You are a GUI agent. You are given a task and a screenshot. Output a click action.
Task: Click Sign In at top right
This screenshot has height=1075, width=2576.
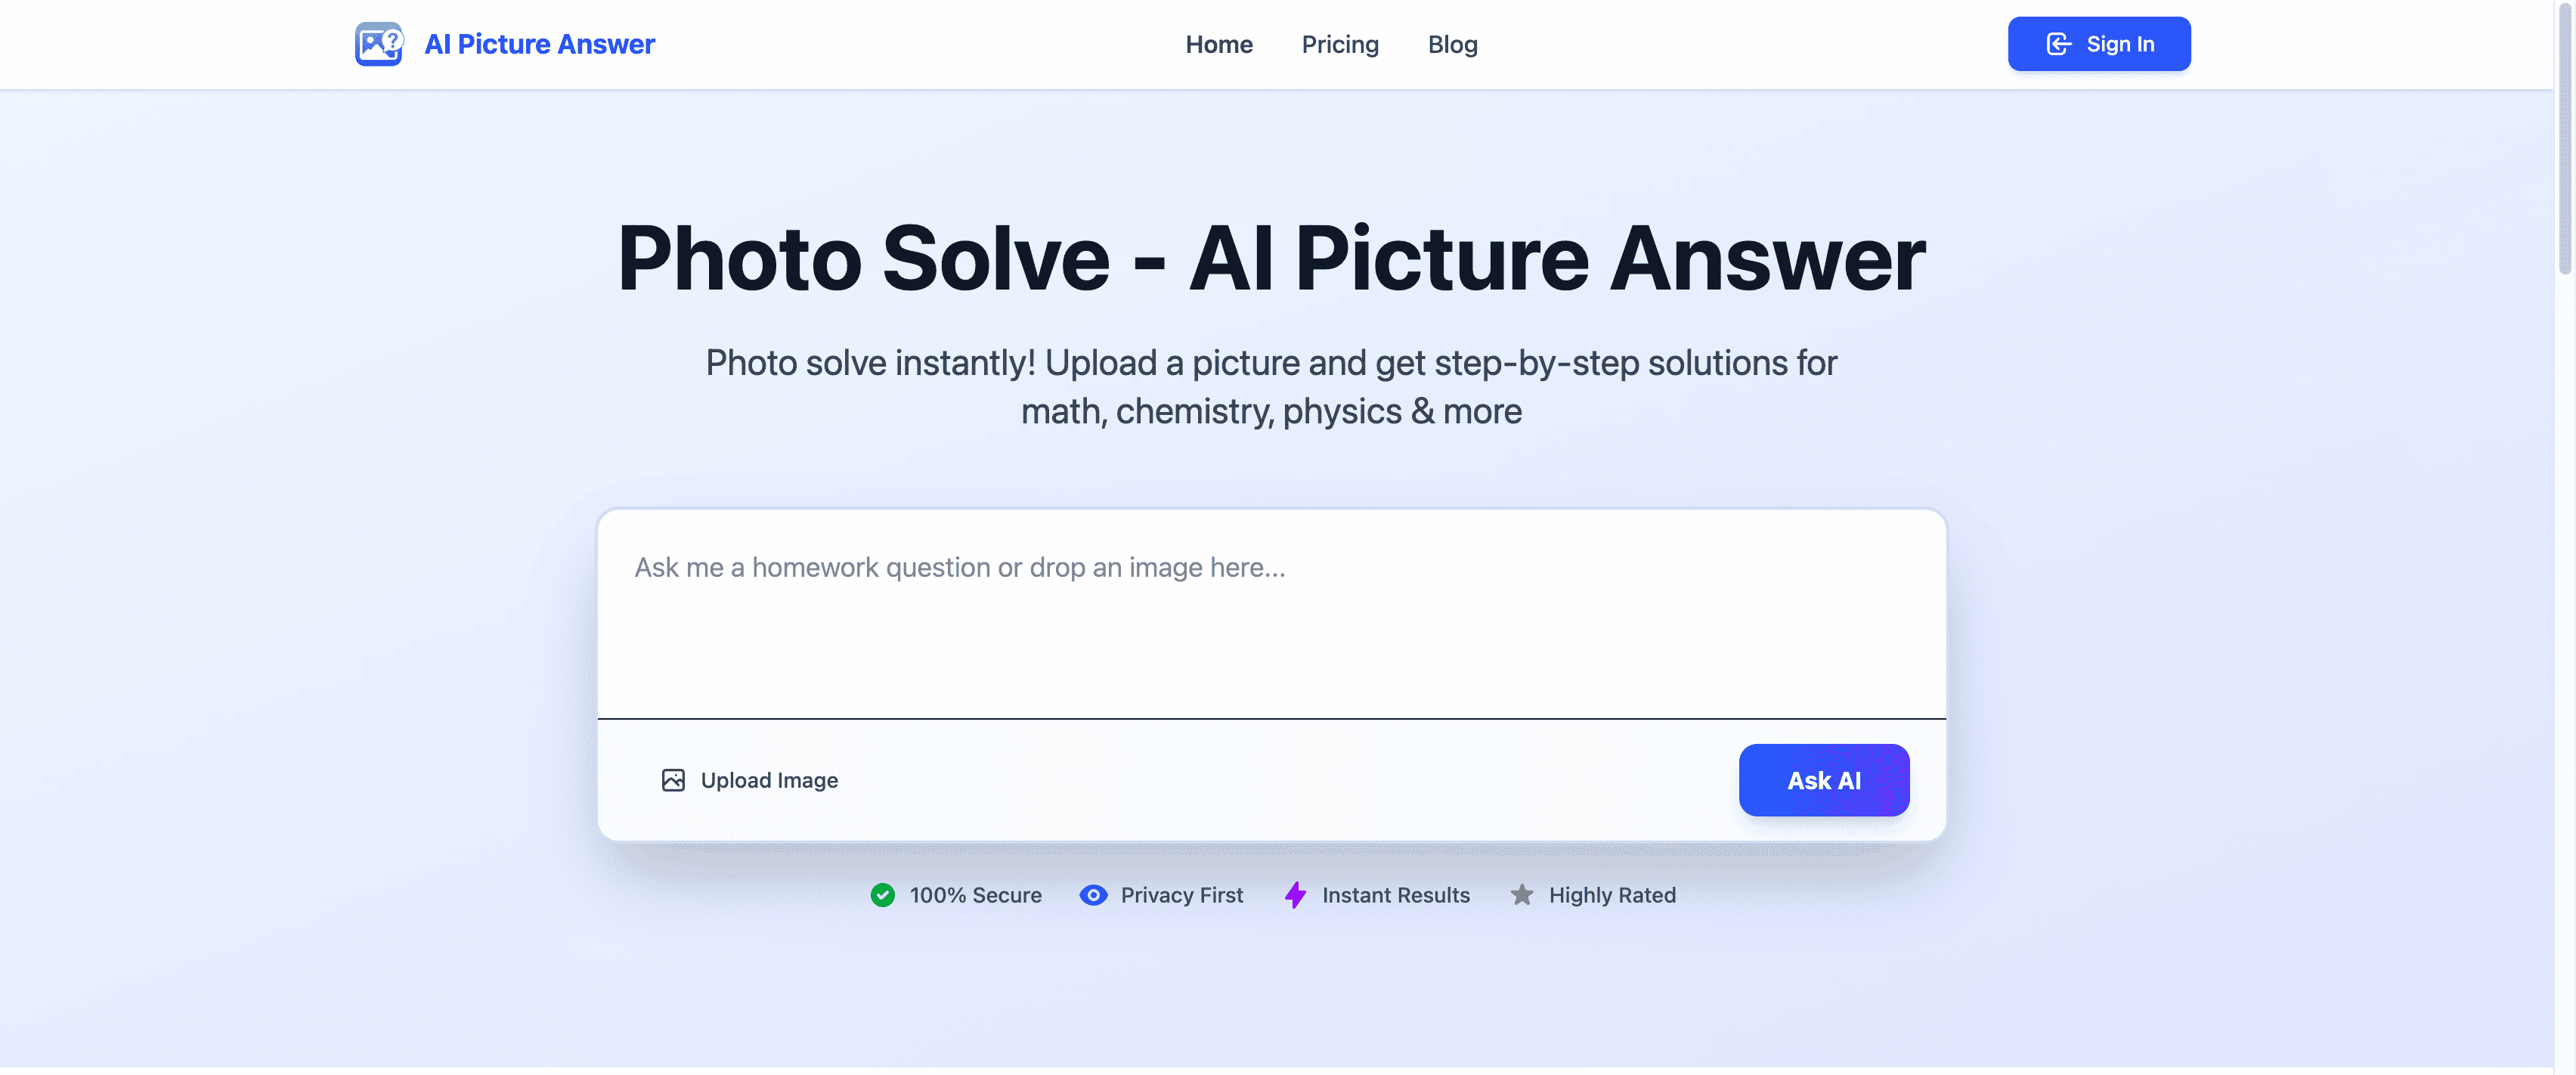2098,43
